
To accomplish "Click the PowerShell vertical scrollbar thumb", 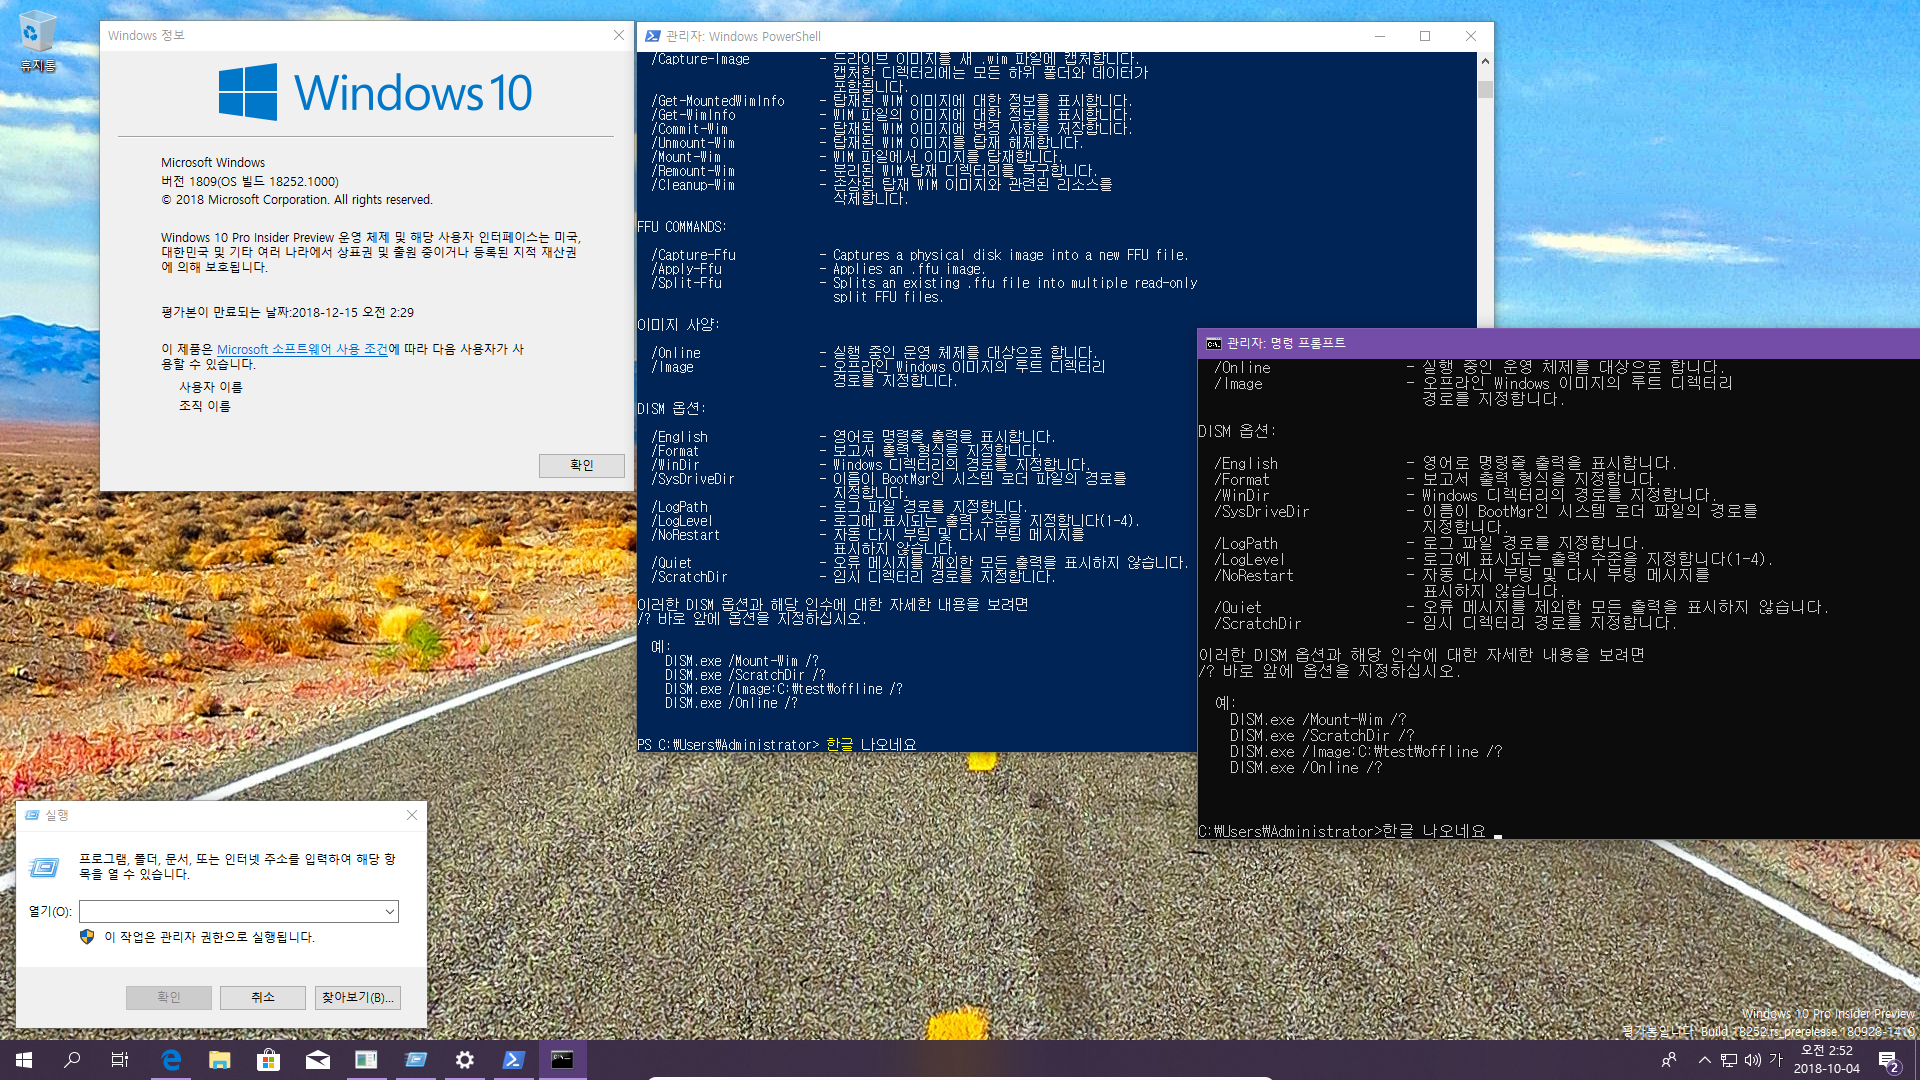I will [1485, 89].
